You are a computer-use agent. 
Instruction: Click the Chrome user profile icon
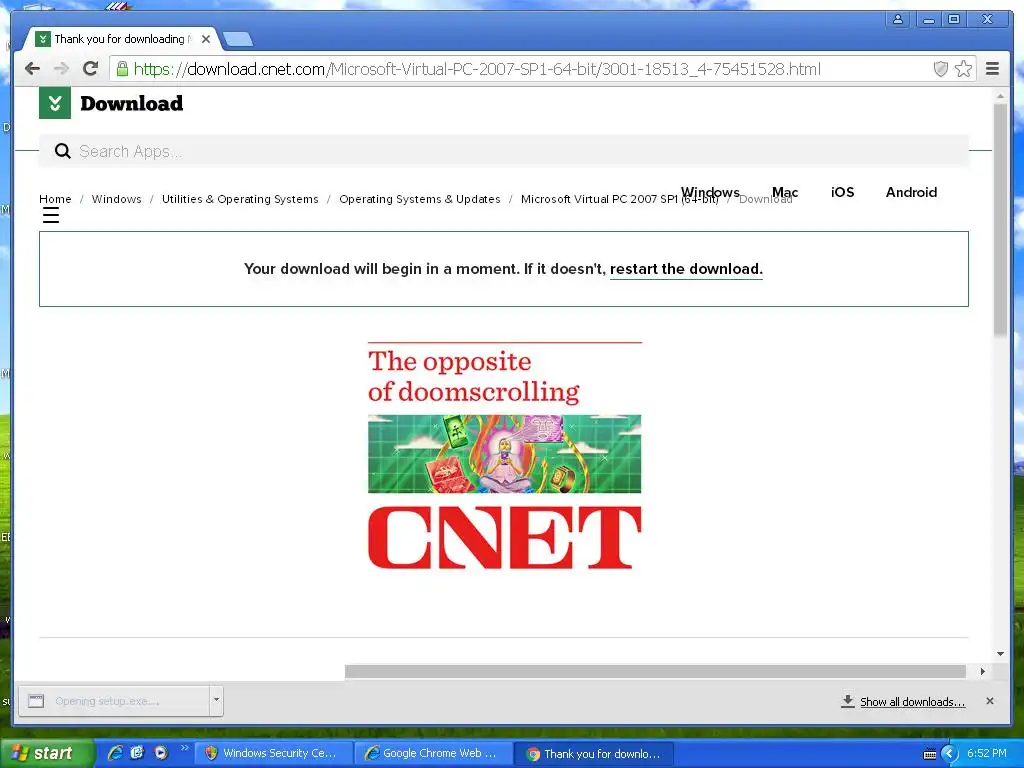898,20
